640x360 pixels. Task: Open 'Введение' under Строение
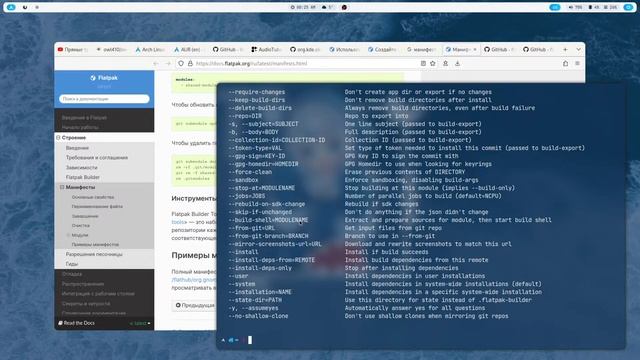click(77, 148)
